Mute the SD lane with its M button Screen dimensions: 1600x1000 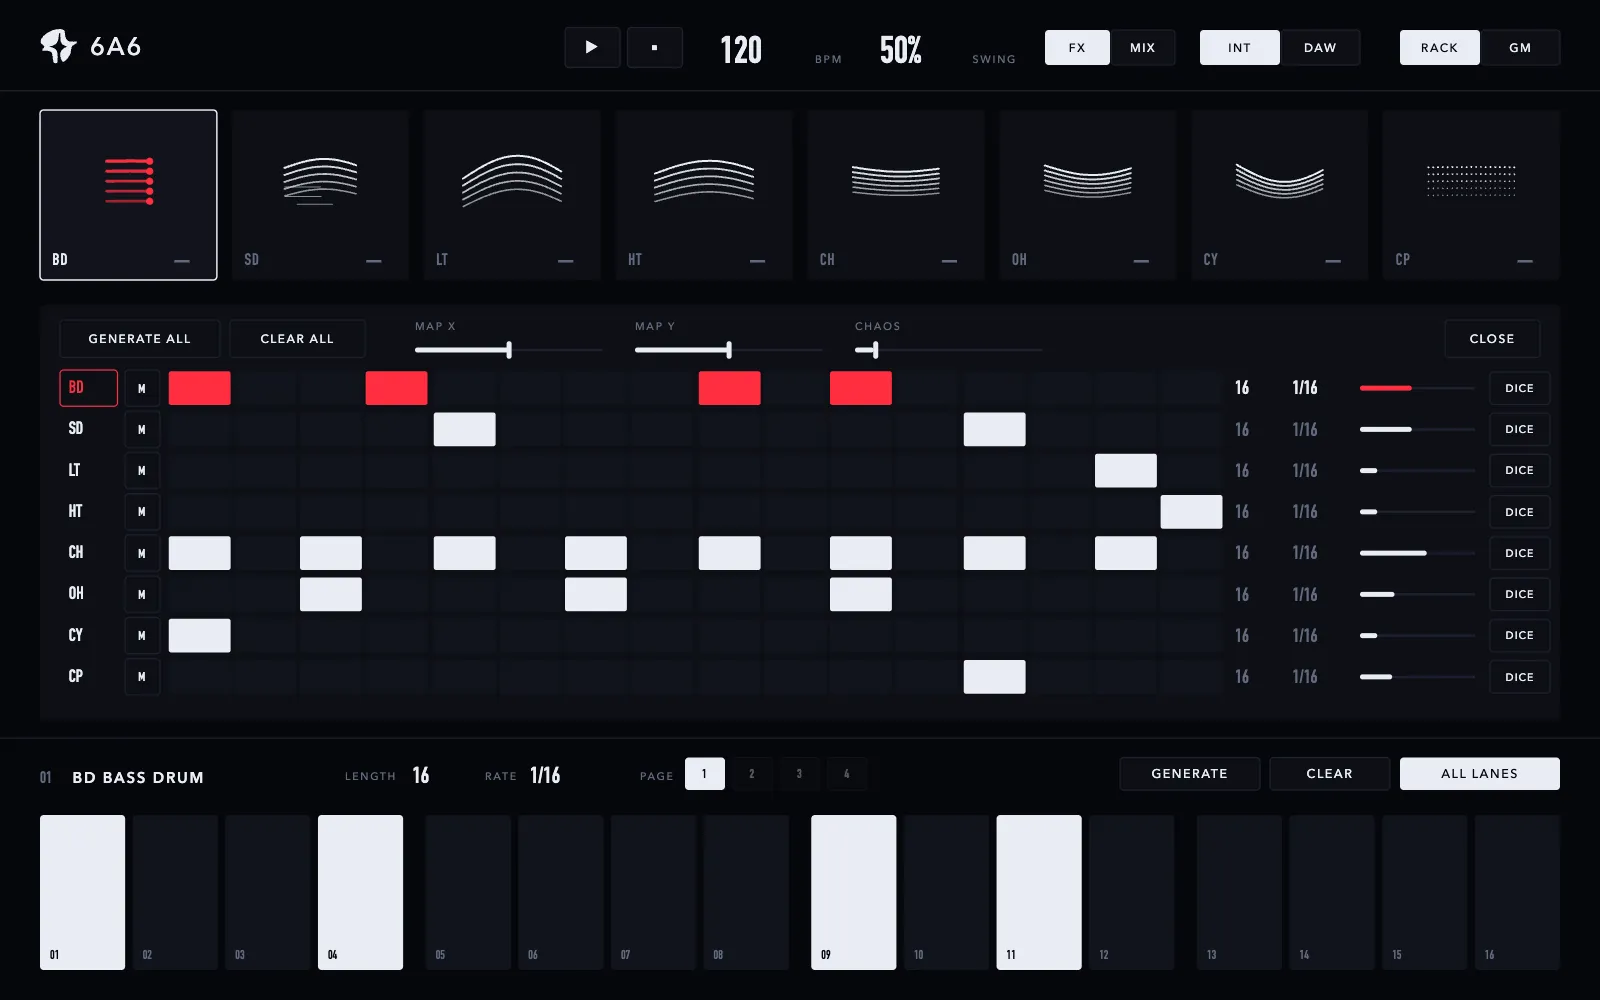[x=142, y=429]
